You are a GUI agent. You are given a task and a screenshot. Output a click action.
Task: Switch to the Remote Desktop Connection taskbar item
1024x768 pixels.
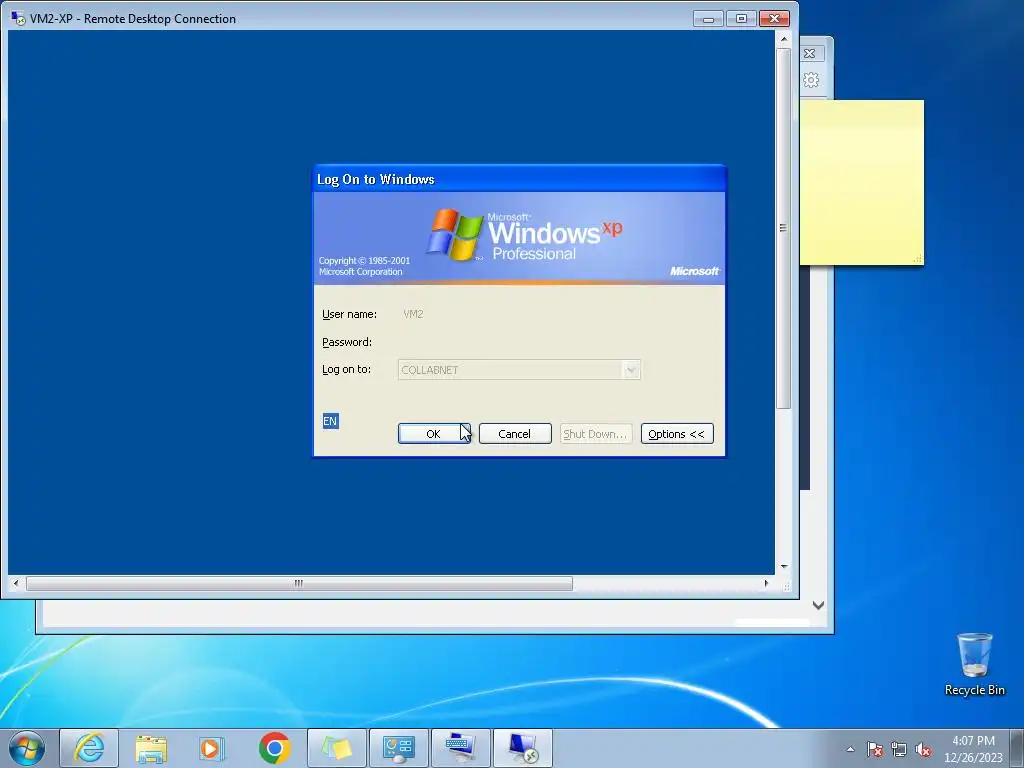click(x=522, y=748)
